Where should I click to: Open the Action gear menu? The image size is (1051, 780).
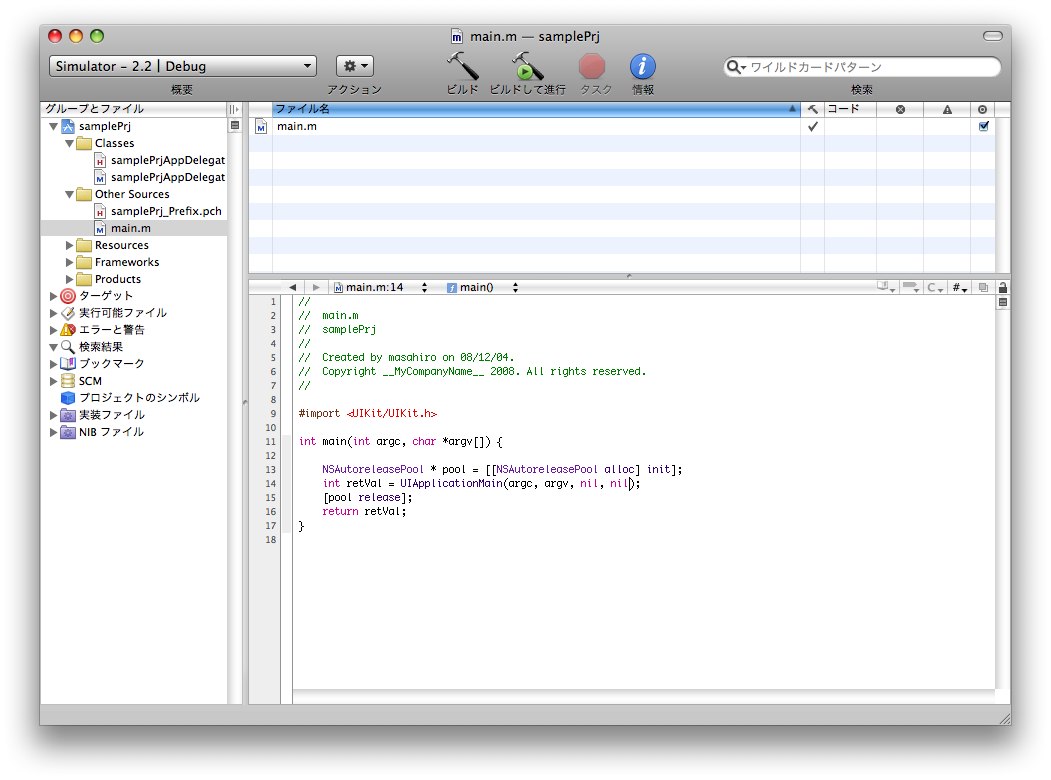coord(354,66)
